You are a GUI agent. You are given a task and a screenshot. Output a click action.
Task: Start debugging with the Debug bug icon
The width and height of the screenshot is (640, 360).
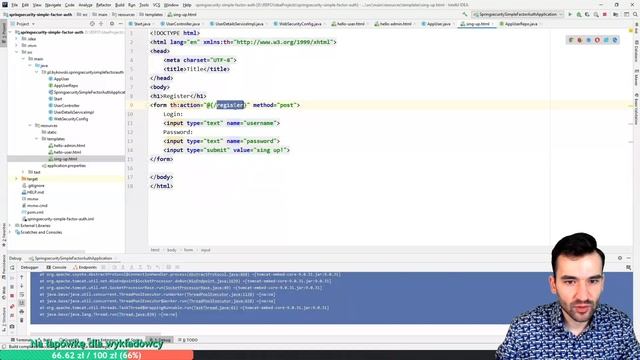click(x=579, y=15)
